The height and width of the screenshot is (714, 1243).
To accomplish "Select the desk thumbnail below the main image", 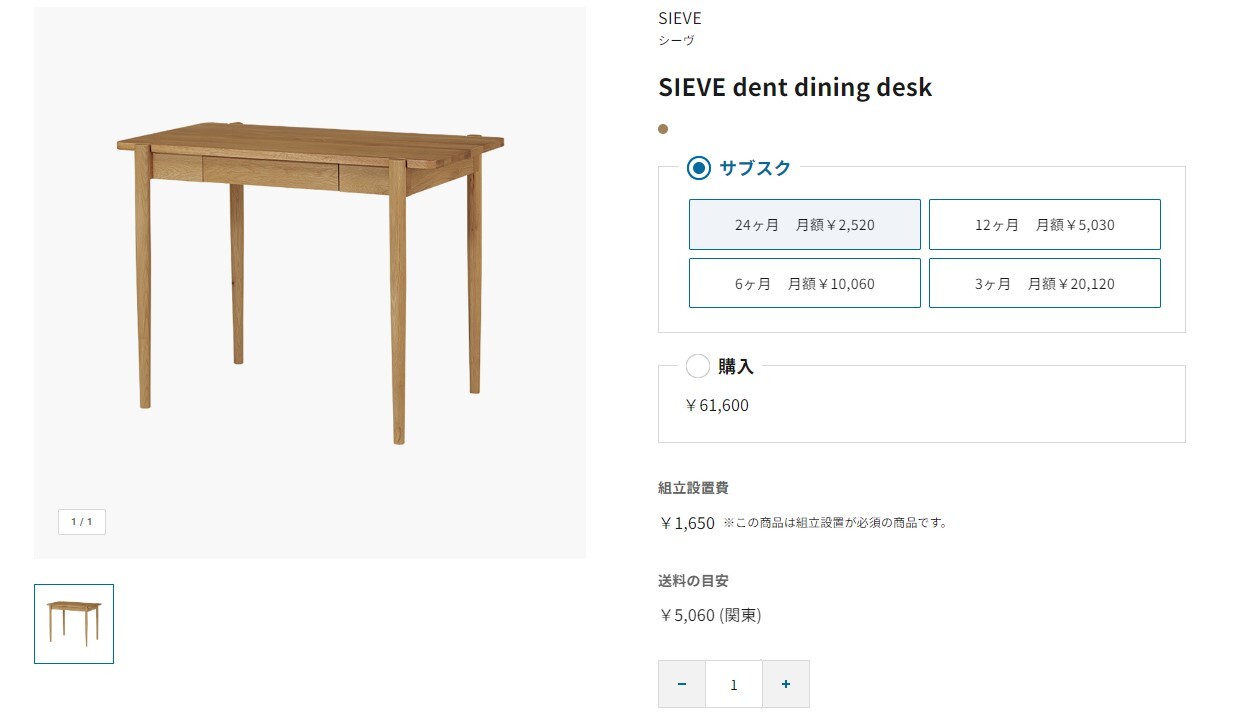I will (74, 624).
